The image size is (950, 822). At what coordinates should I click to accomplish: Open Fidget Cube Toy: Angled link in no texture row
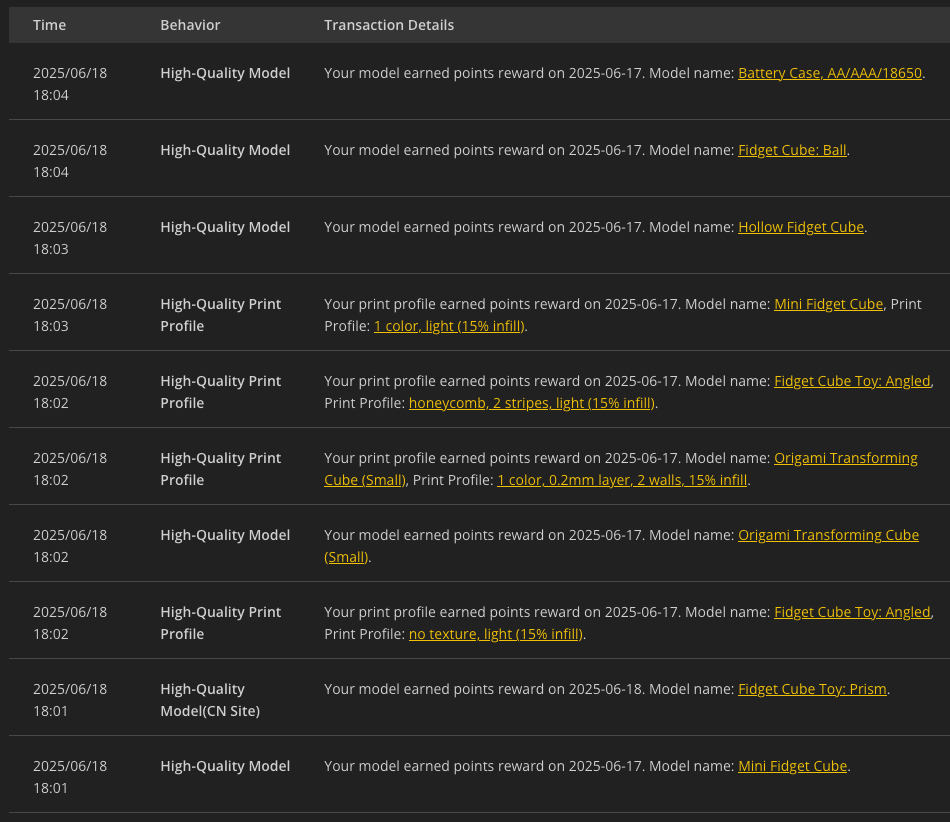coord(852,612)
